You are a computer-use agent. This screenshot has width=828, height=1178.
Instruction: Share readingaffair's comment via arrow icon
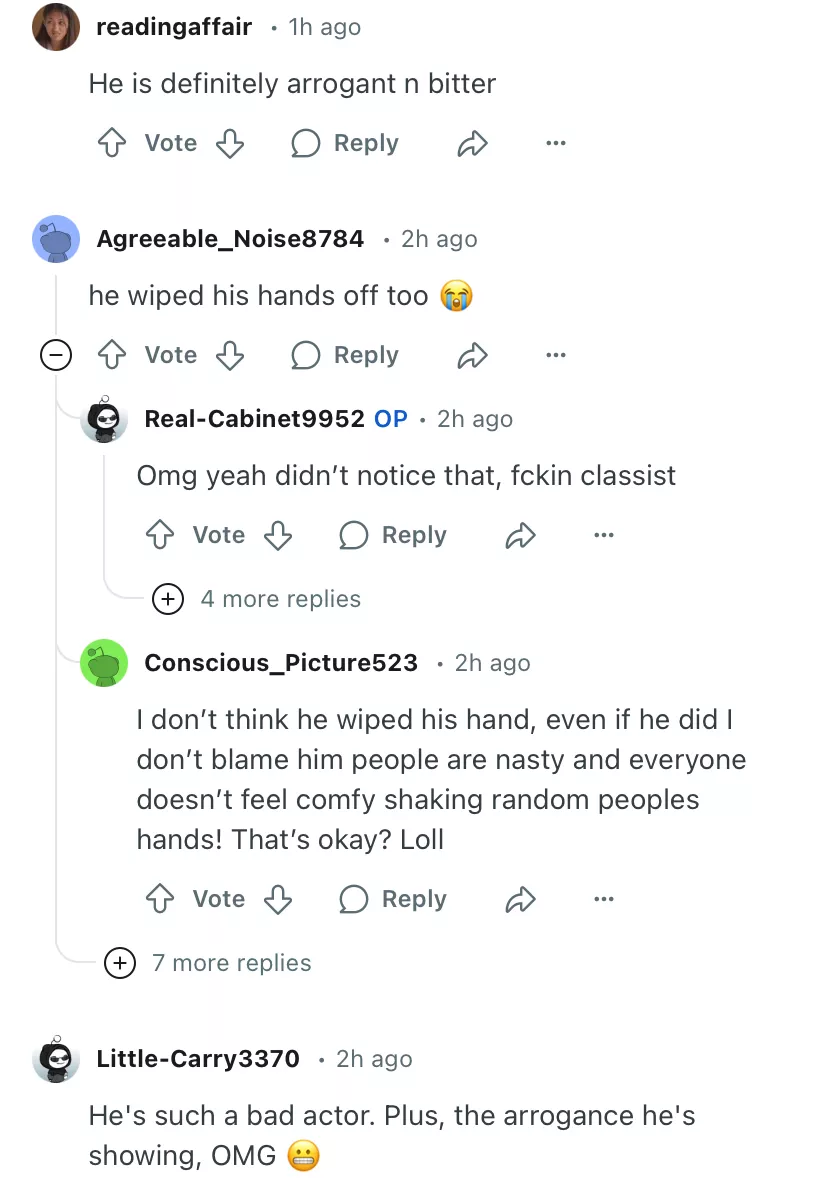[471, 144]
